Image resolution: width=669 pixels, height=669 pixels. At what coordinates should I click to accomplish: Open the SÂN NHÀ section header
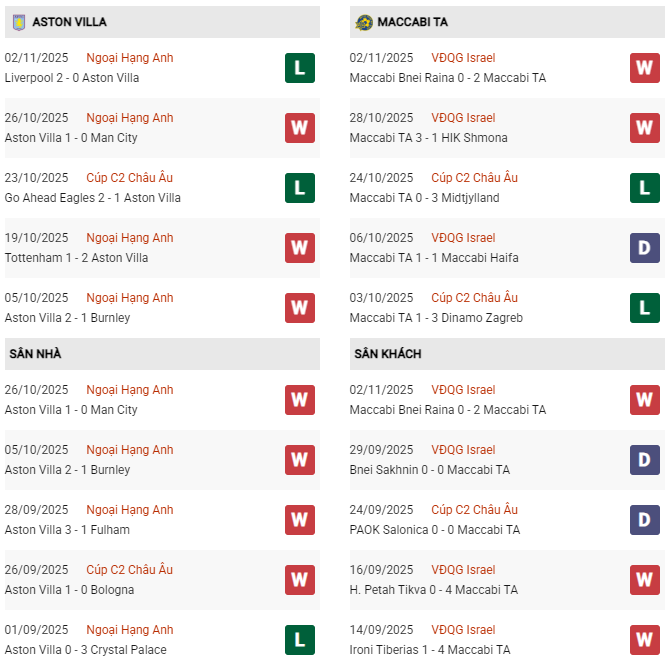tap(36, 354)
